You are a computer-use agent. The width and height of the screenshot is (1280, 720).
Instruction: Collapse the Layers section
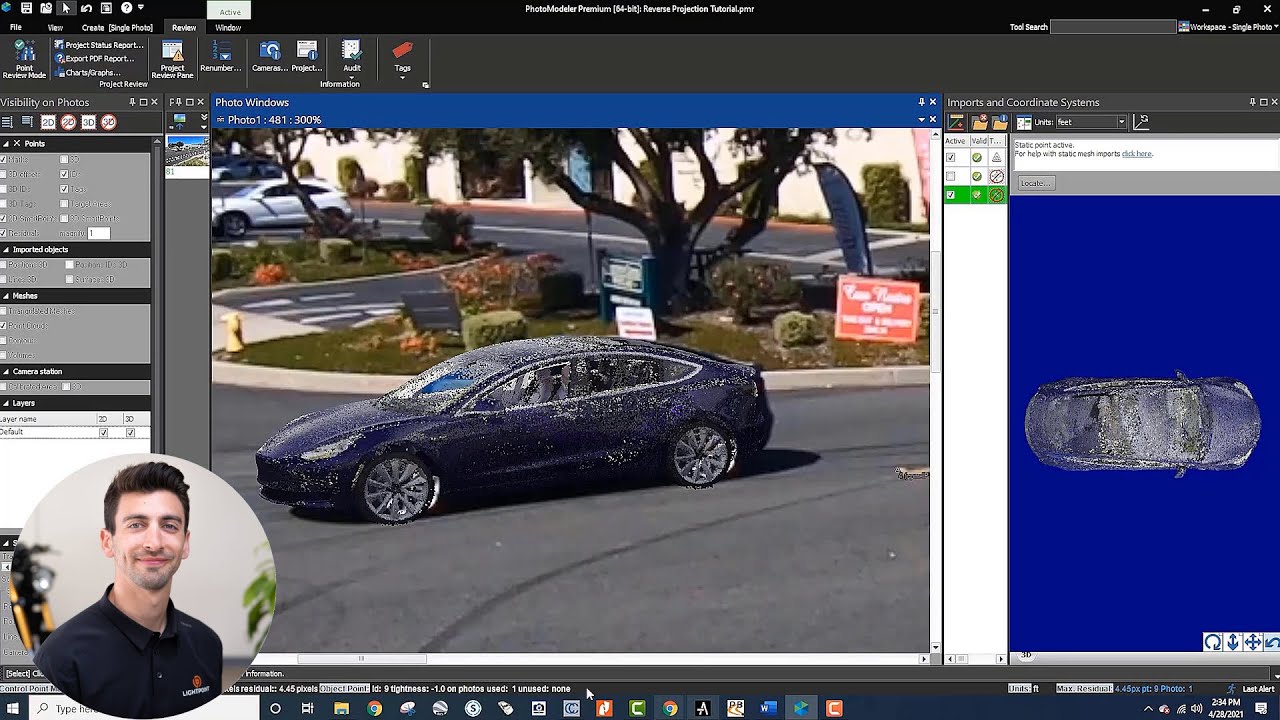pyautogui.click(x=6, y=403)
